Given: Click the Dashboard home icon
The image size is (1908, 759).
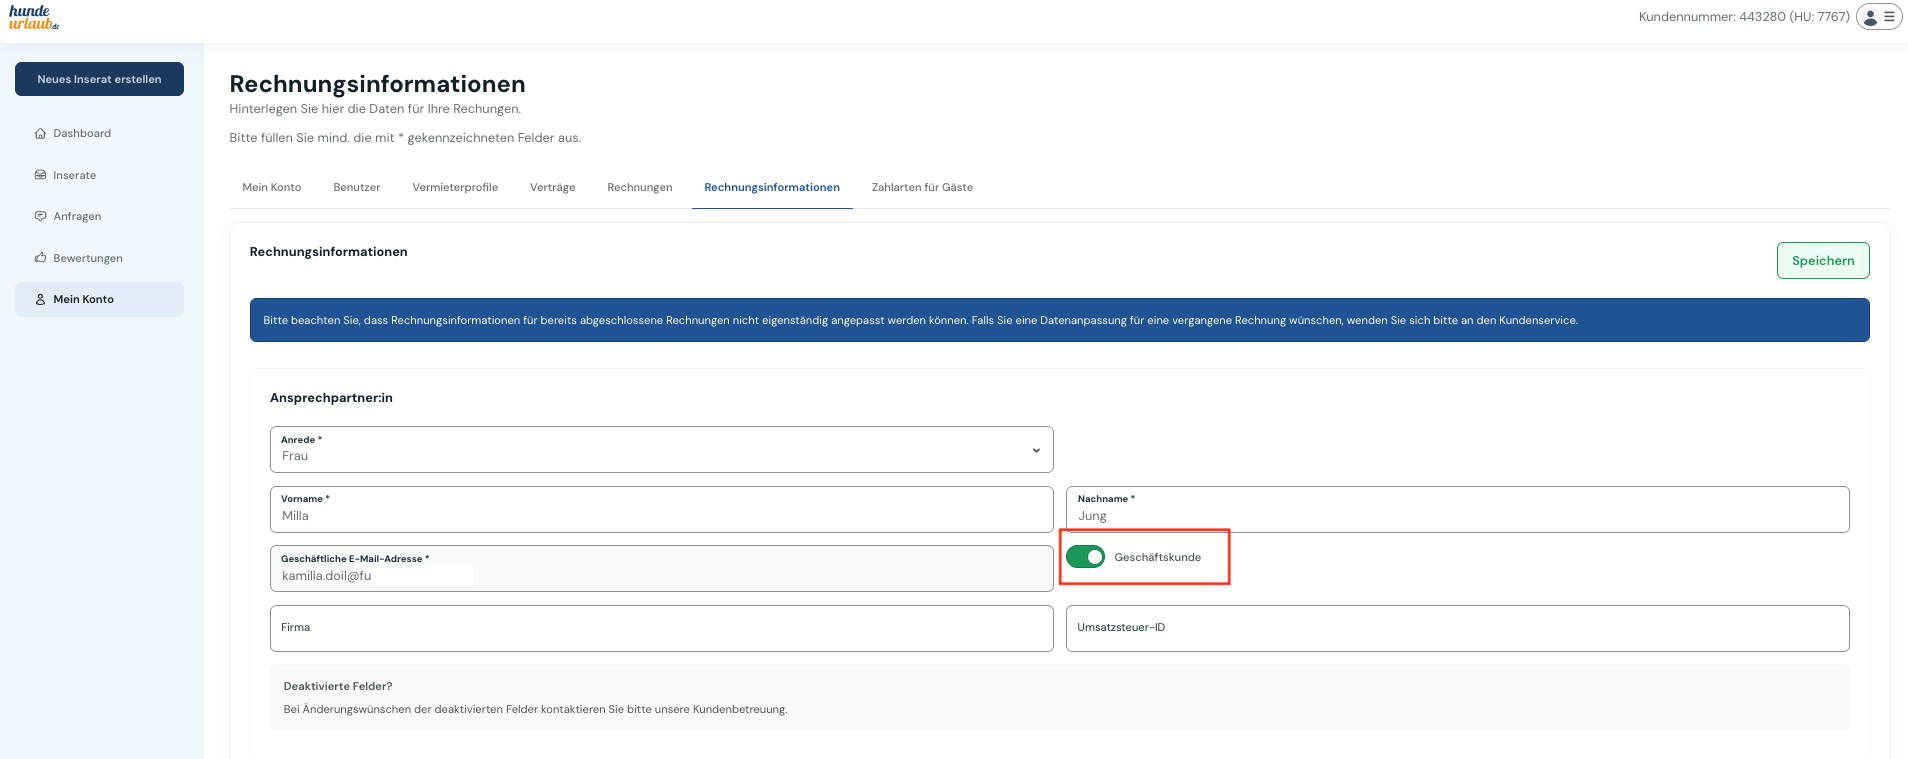Looking at the screenshot, I should 40,133.
